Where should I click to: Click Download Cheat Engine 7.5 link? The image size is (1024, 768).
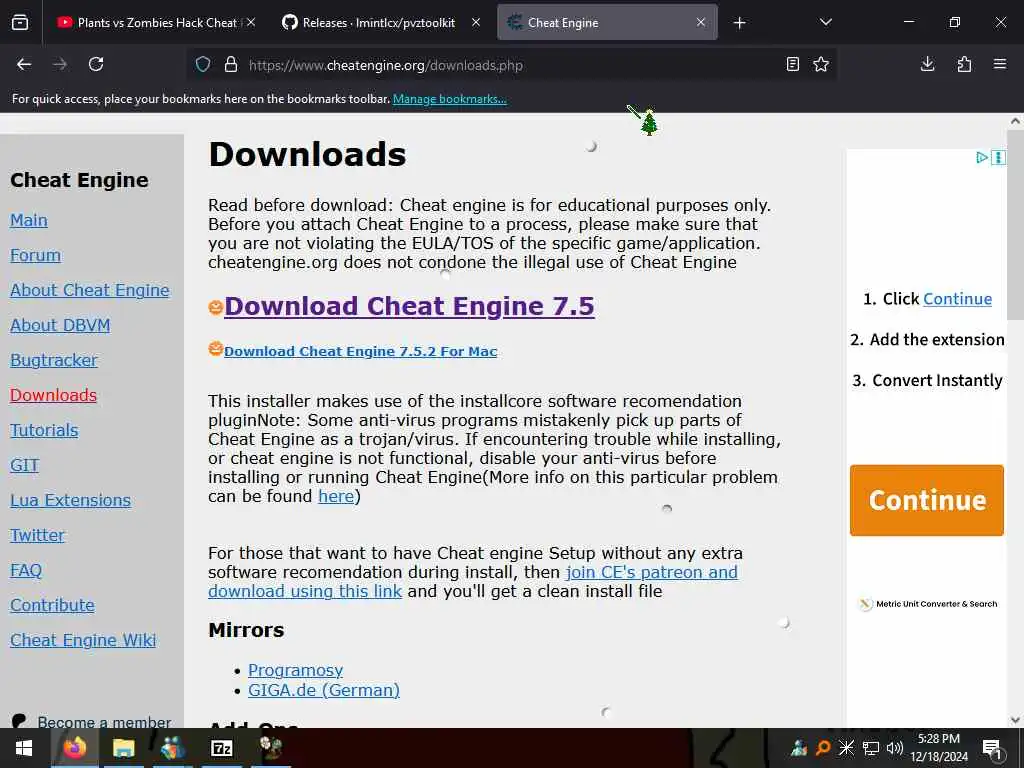pyautogui.click(x=409, y=306)
